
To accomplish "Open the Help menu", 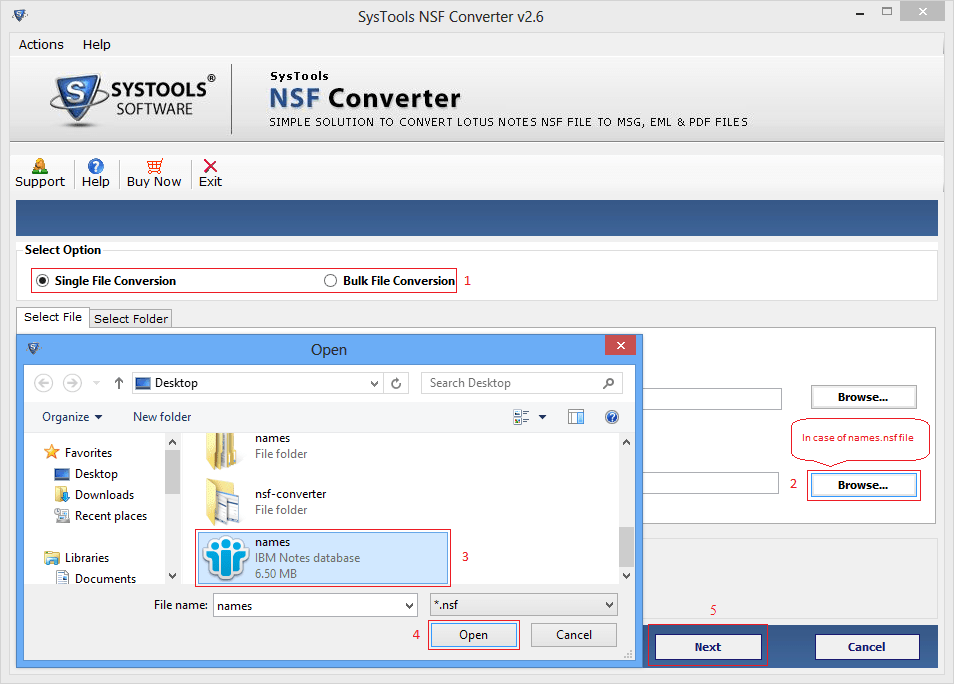I will point(97,44).
